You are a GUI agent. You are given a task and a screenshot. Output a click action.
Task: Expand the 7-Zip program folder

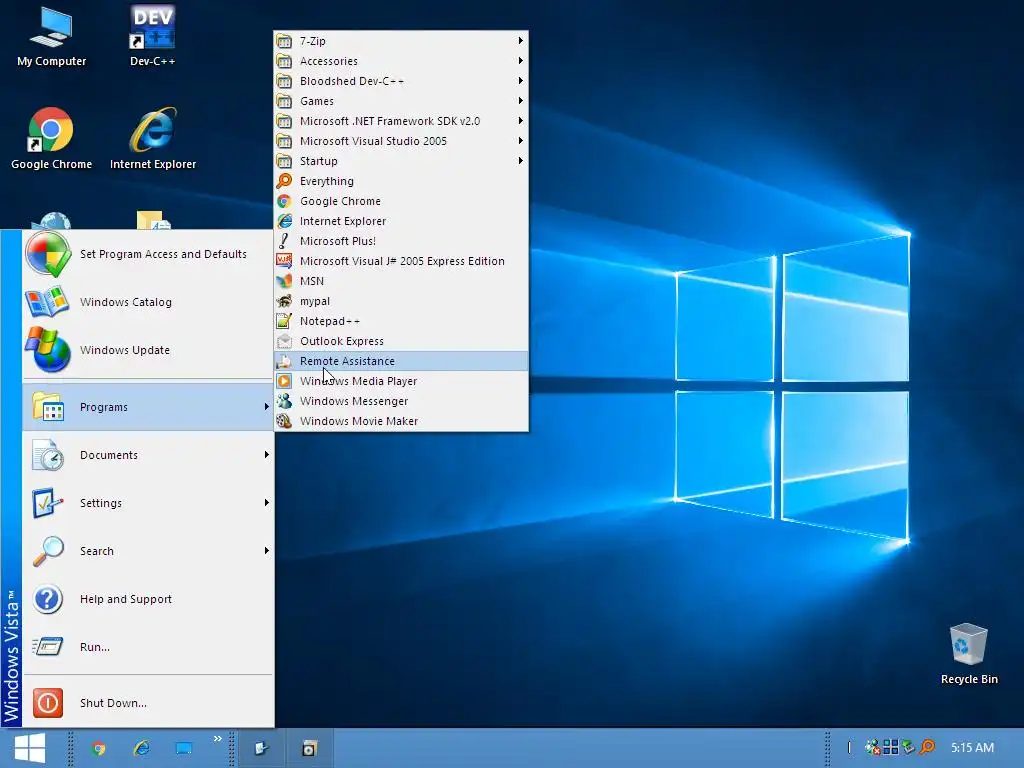pos(401,40)
